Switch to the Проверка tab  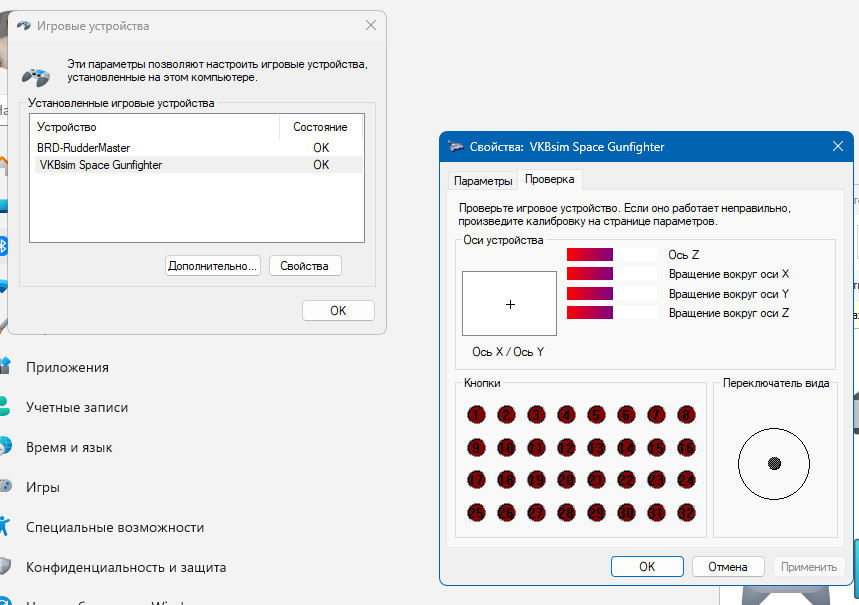click(549, 179)
